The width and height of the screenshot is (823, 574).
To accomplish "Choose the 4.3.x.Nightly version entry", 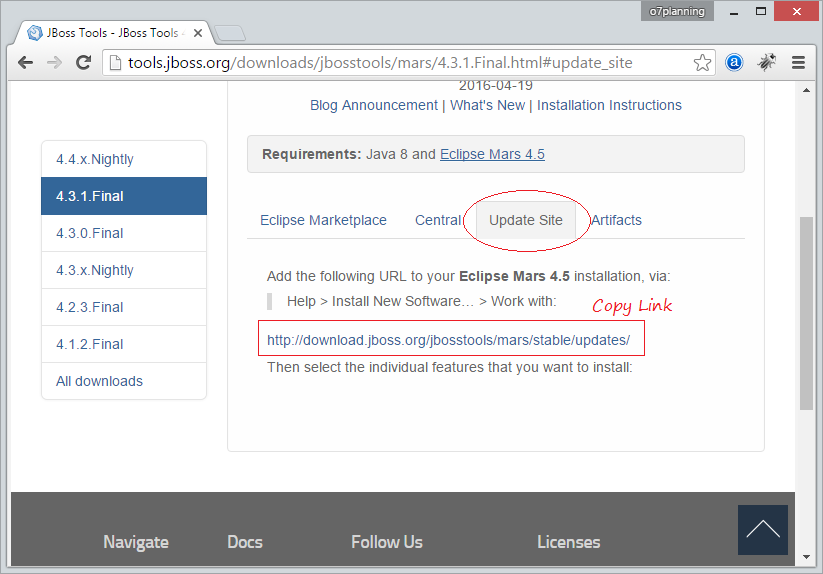I will [124, 270].
